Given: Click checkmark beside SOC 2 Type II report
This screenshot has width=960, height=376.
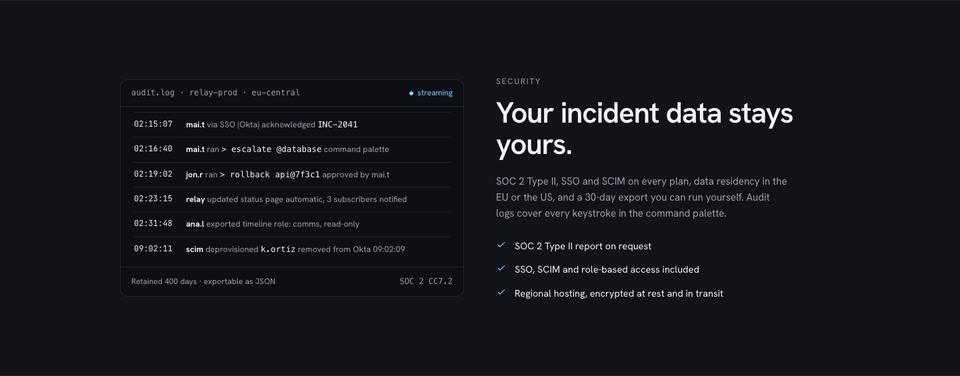Looking at the screenshot, I should click(501, 245).
